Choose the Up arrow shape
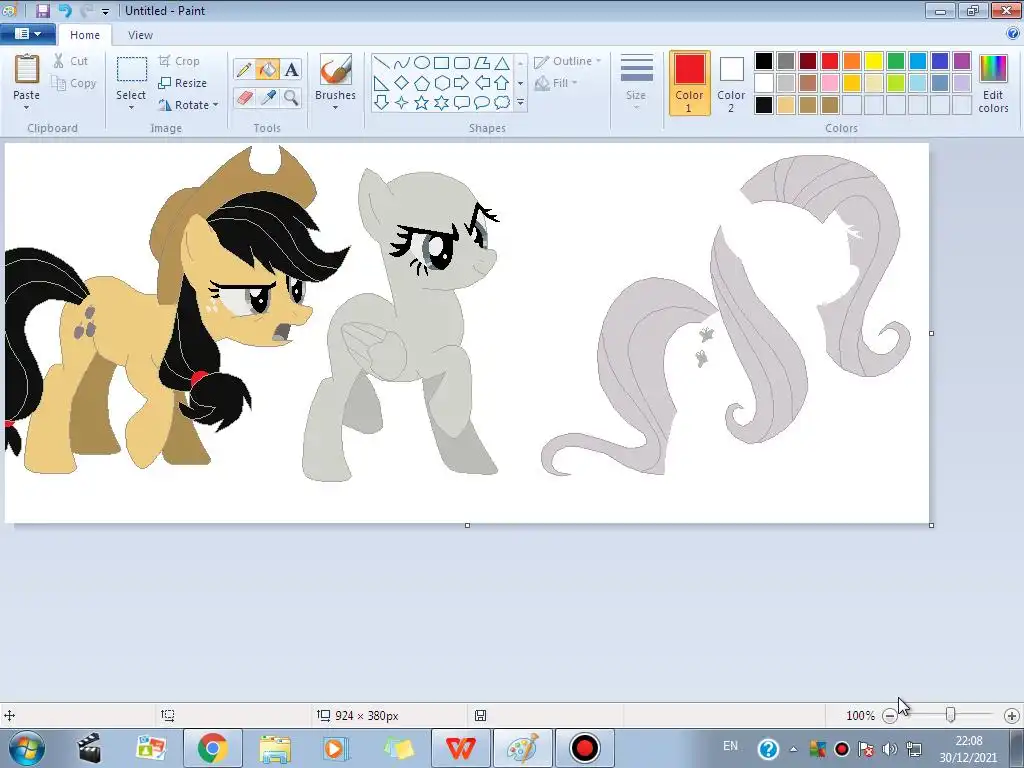This screenshot has width=1024, height=768. (x=502, y=83)
